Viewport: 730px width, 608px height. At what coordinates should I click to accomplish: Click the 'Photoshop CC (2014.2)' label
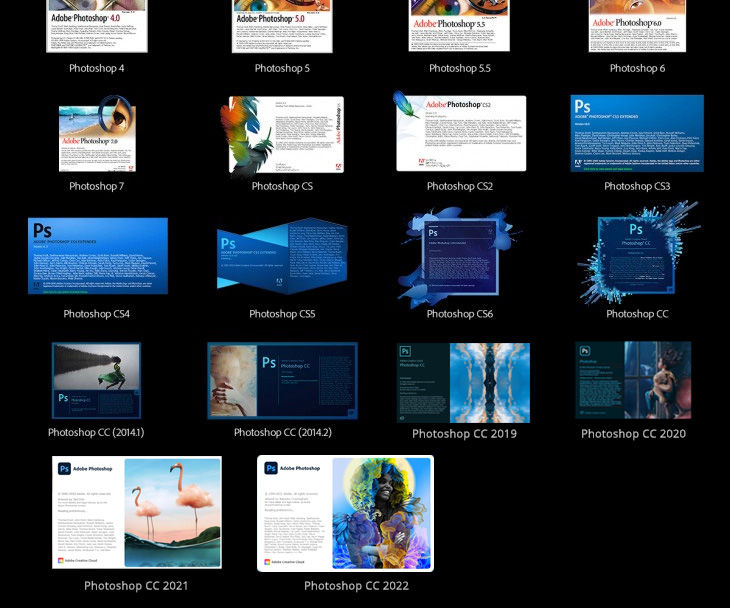coord(283,432)
